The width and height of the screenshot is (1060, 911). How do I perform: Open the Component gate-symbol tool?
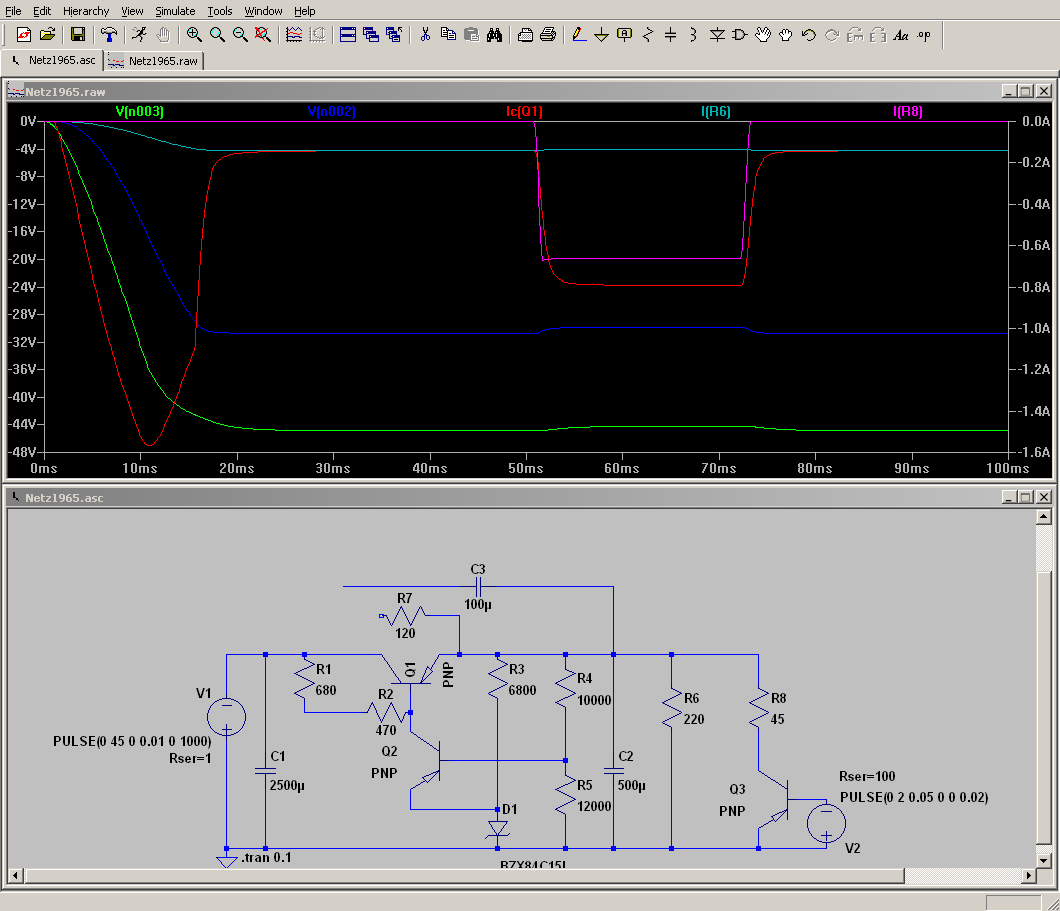(740, 34)
